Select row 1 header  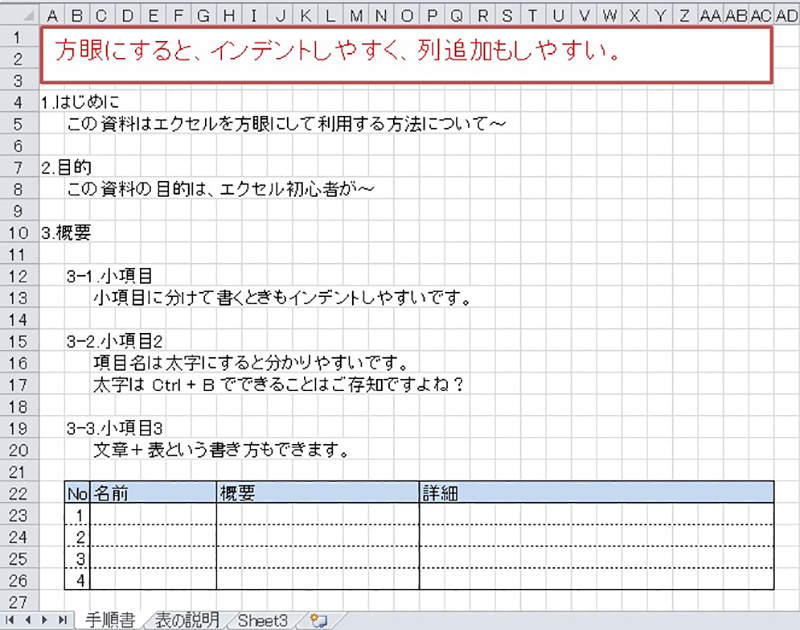[x=19, y=38]
